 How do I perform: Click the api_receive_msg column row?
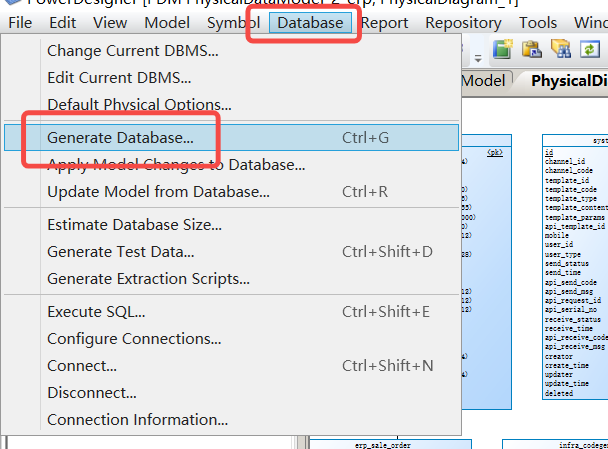[574, 347]
